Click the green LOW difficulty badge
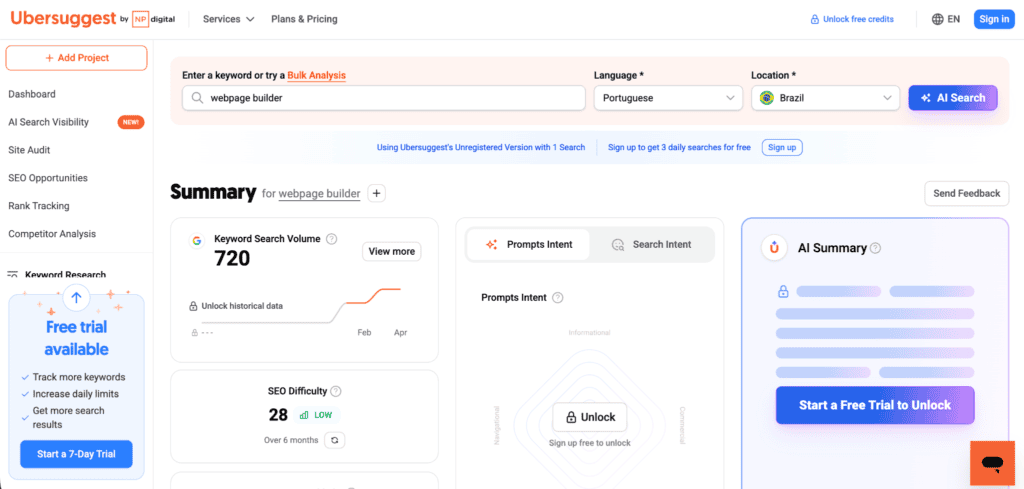The width and height of the screenshot is (1024, 489). pyautogui.click(x=317, y=415)
